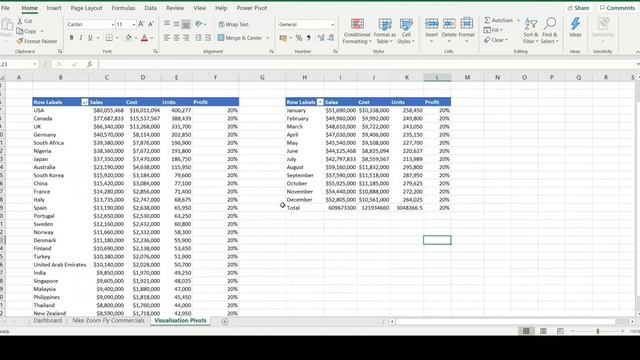640x360 pixels.
Task: Open the Page Layout tab
Action: (86, 8)
